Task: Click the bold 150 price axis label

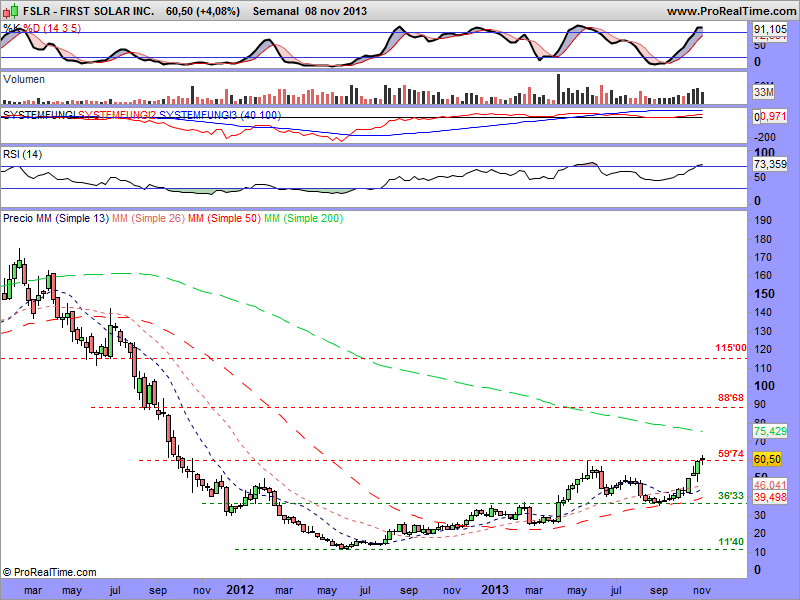Action: 764,294
